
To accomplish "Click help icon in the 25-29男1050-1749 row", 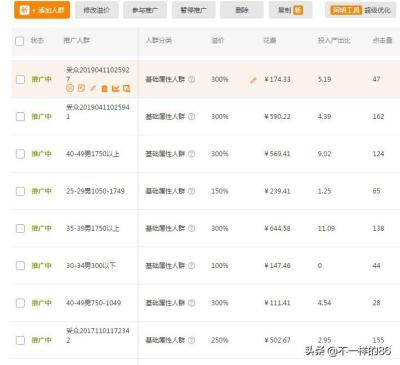I will tap(192, 191).
